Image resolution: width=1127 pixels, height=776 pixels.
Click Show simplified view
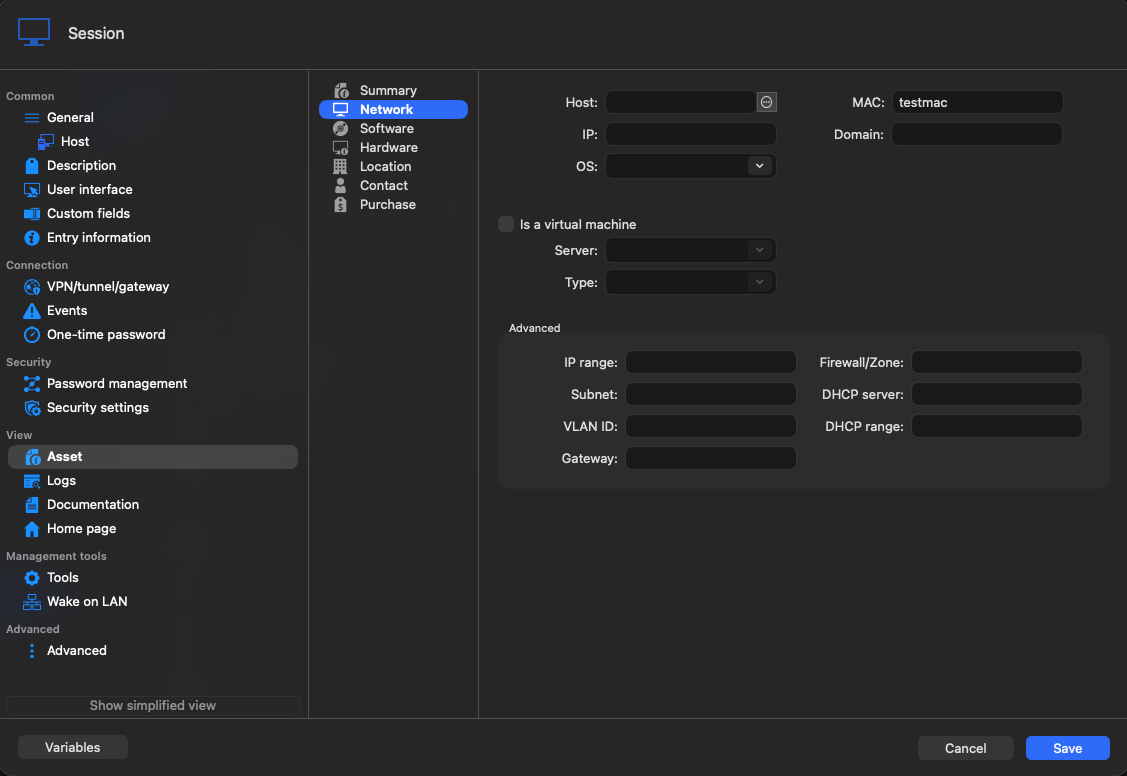pyautogui.click(x=152, y=706)
